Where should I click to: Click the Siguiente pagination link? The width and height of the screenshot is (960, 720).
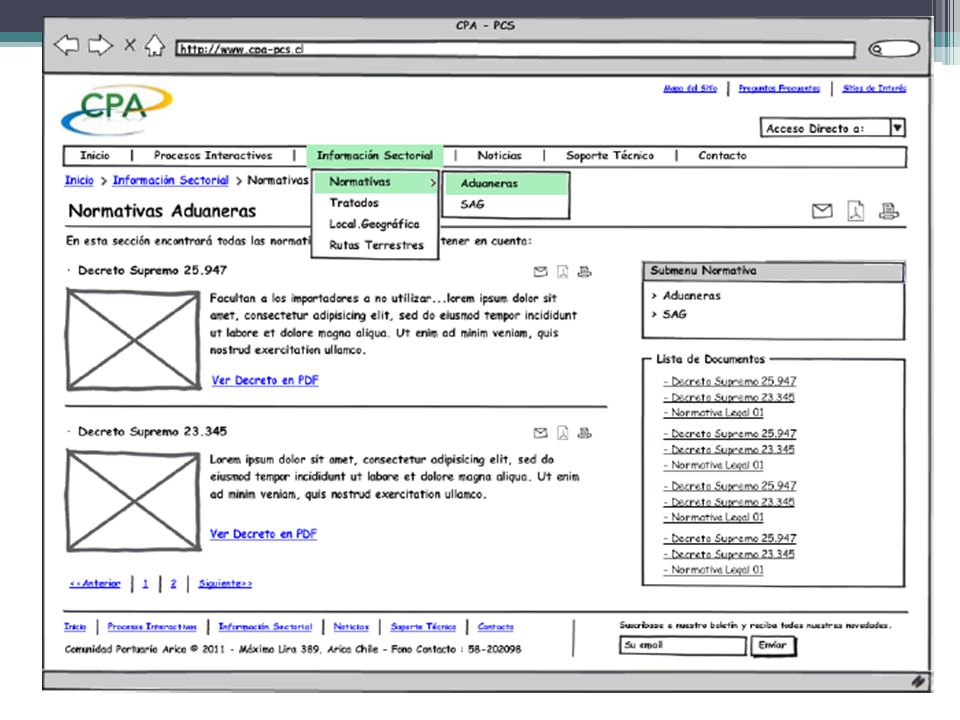coord(225,583)
